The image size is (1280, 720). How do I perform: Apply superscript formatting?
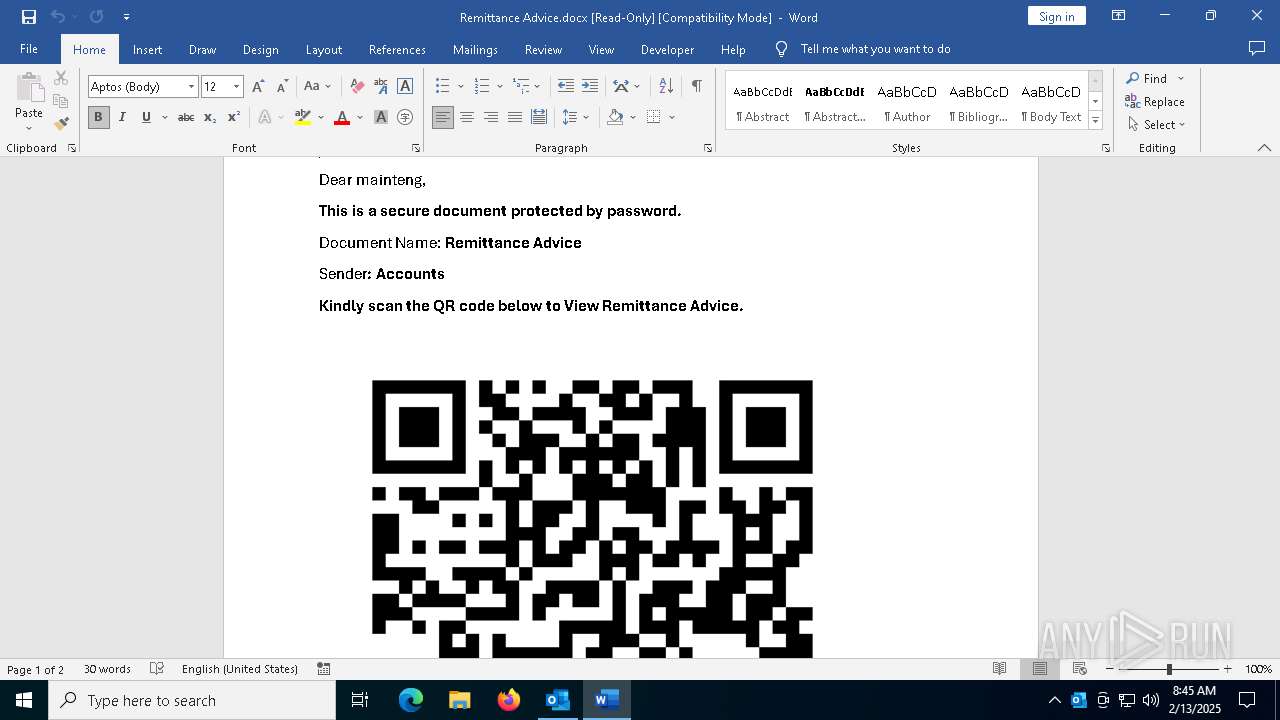click(233, 117)
